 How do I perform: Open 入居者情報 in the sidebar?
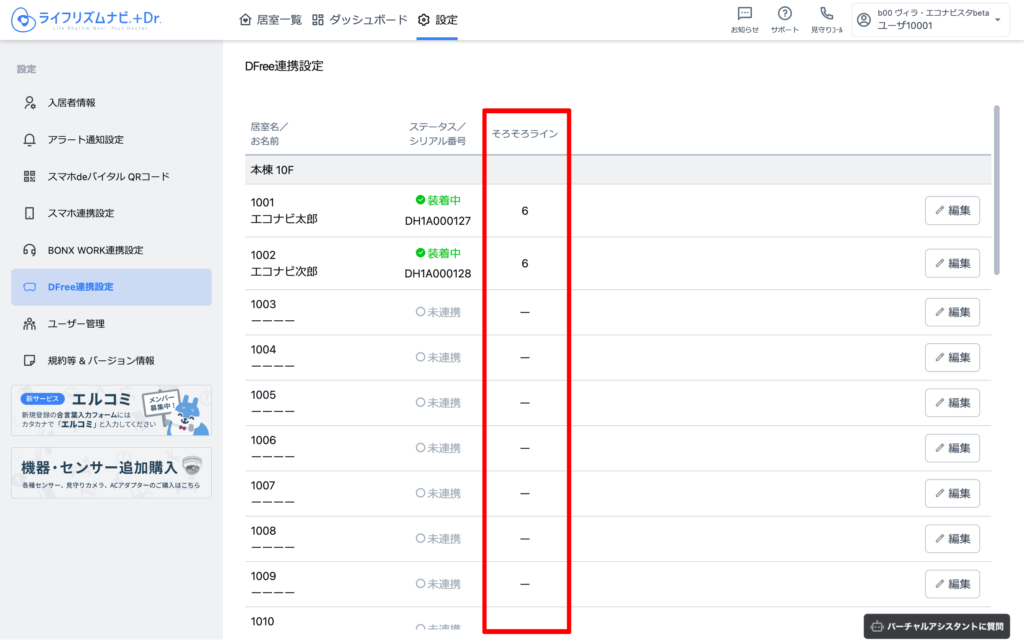point(111,102)
